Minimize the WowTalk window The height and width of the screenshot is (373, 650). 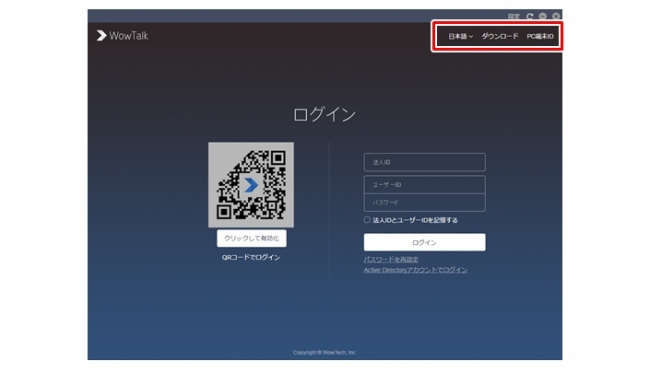pyautogui.click(x=543, y=16)
